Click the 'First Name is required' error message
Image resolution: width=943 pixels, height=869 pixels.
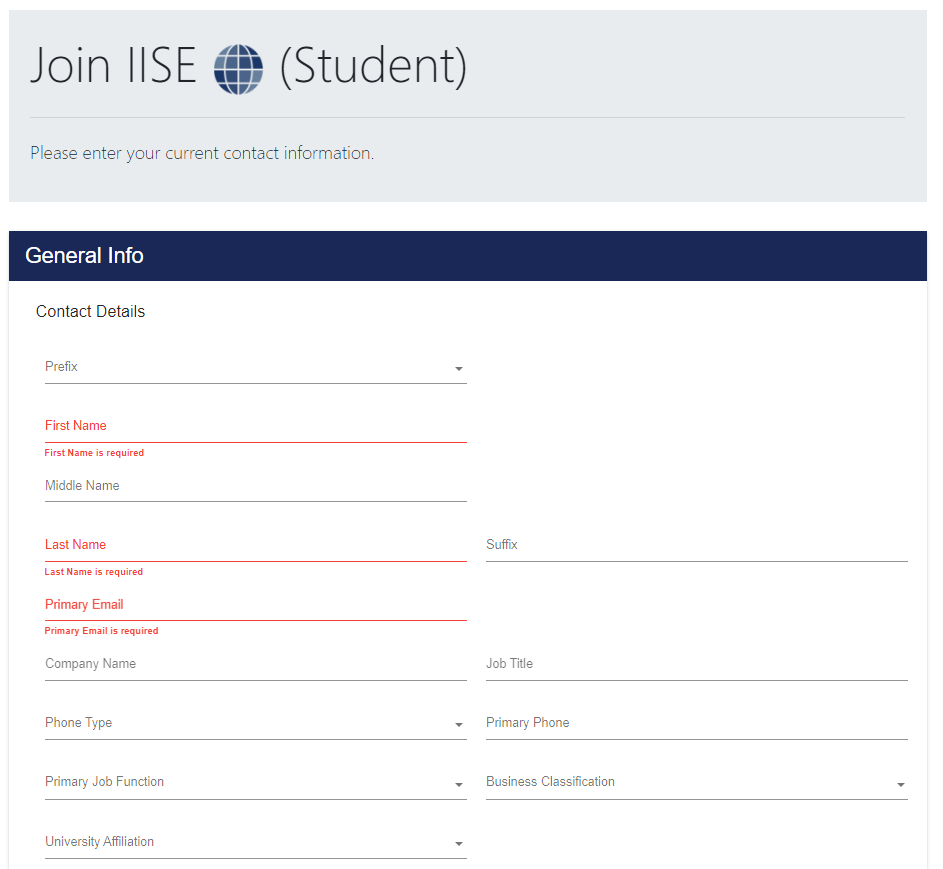[94, 453]
